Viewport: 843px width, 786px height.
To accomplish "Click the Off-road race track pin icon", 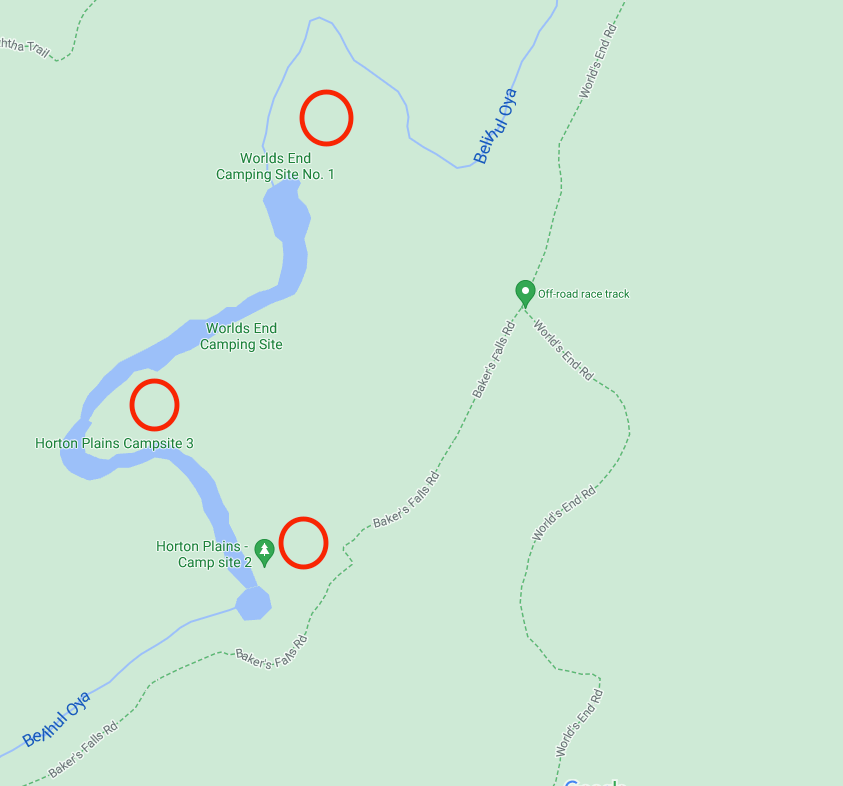I will pyautogui.click(x=525, y=293).
